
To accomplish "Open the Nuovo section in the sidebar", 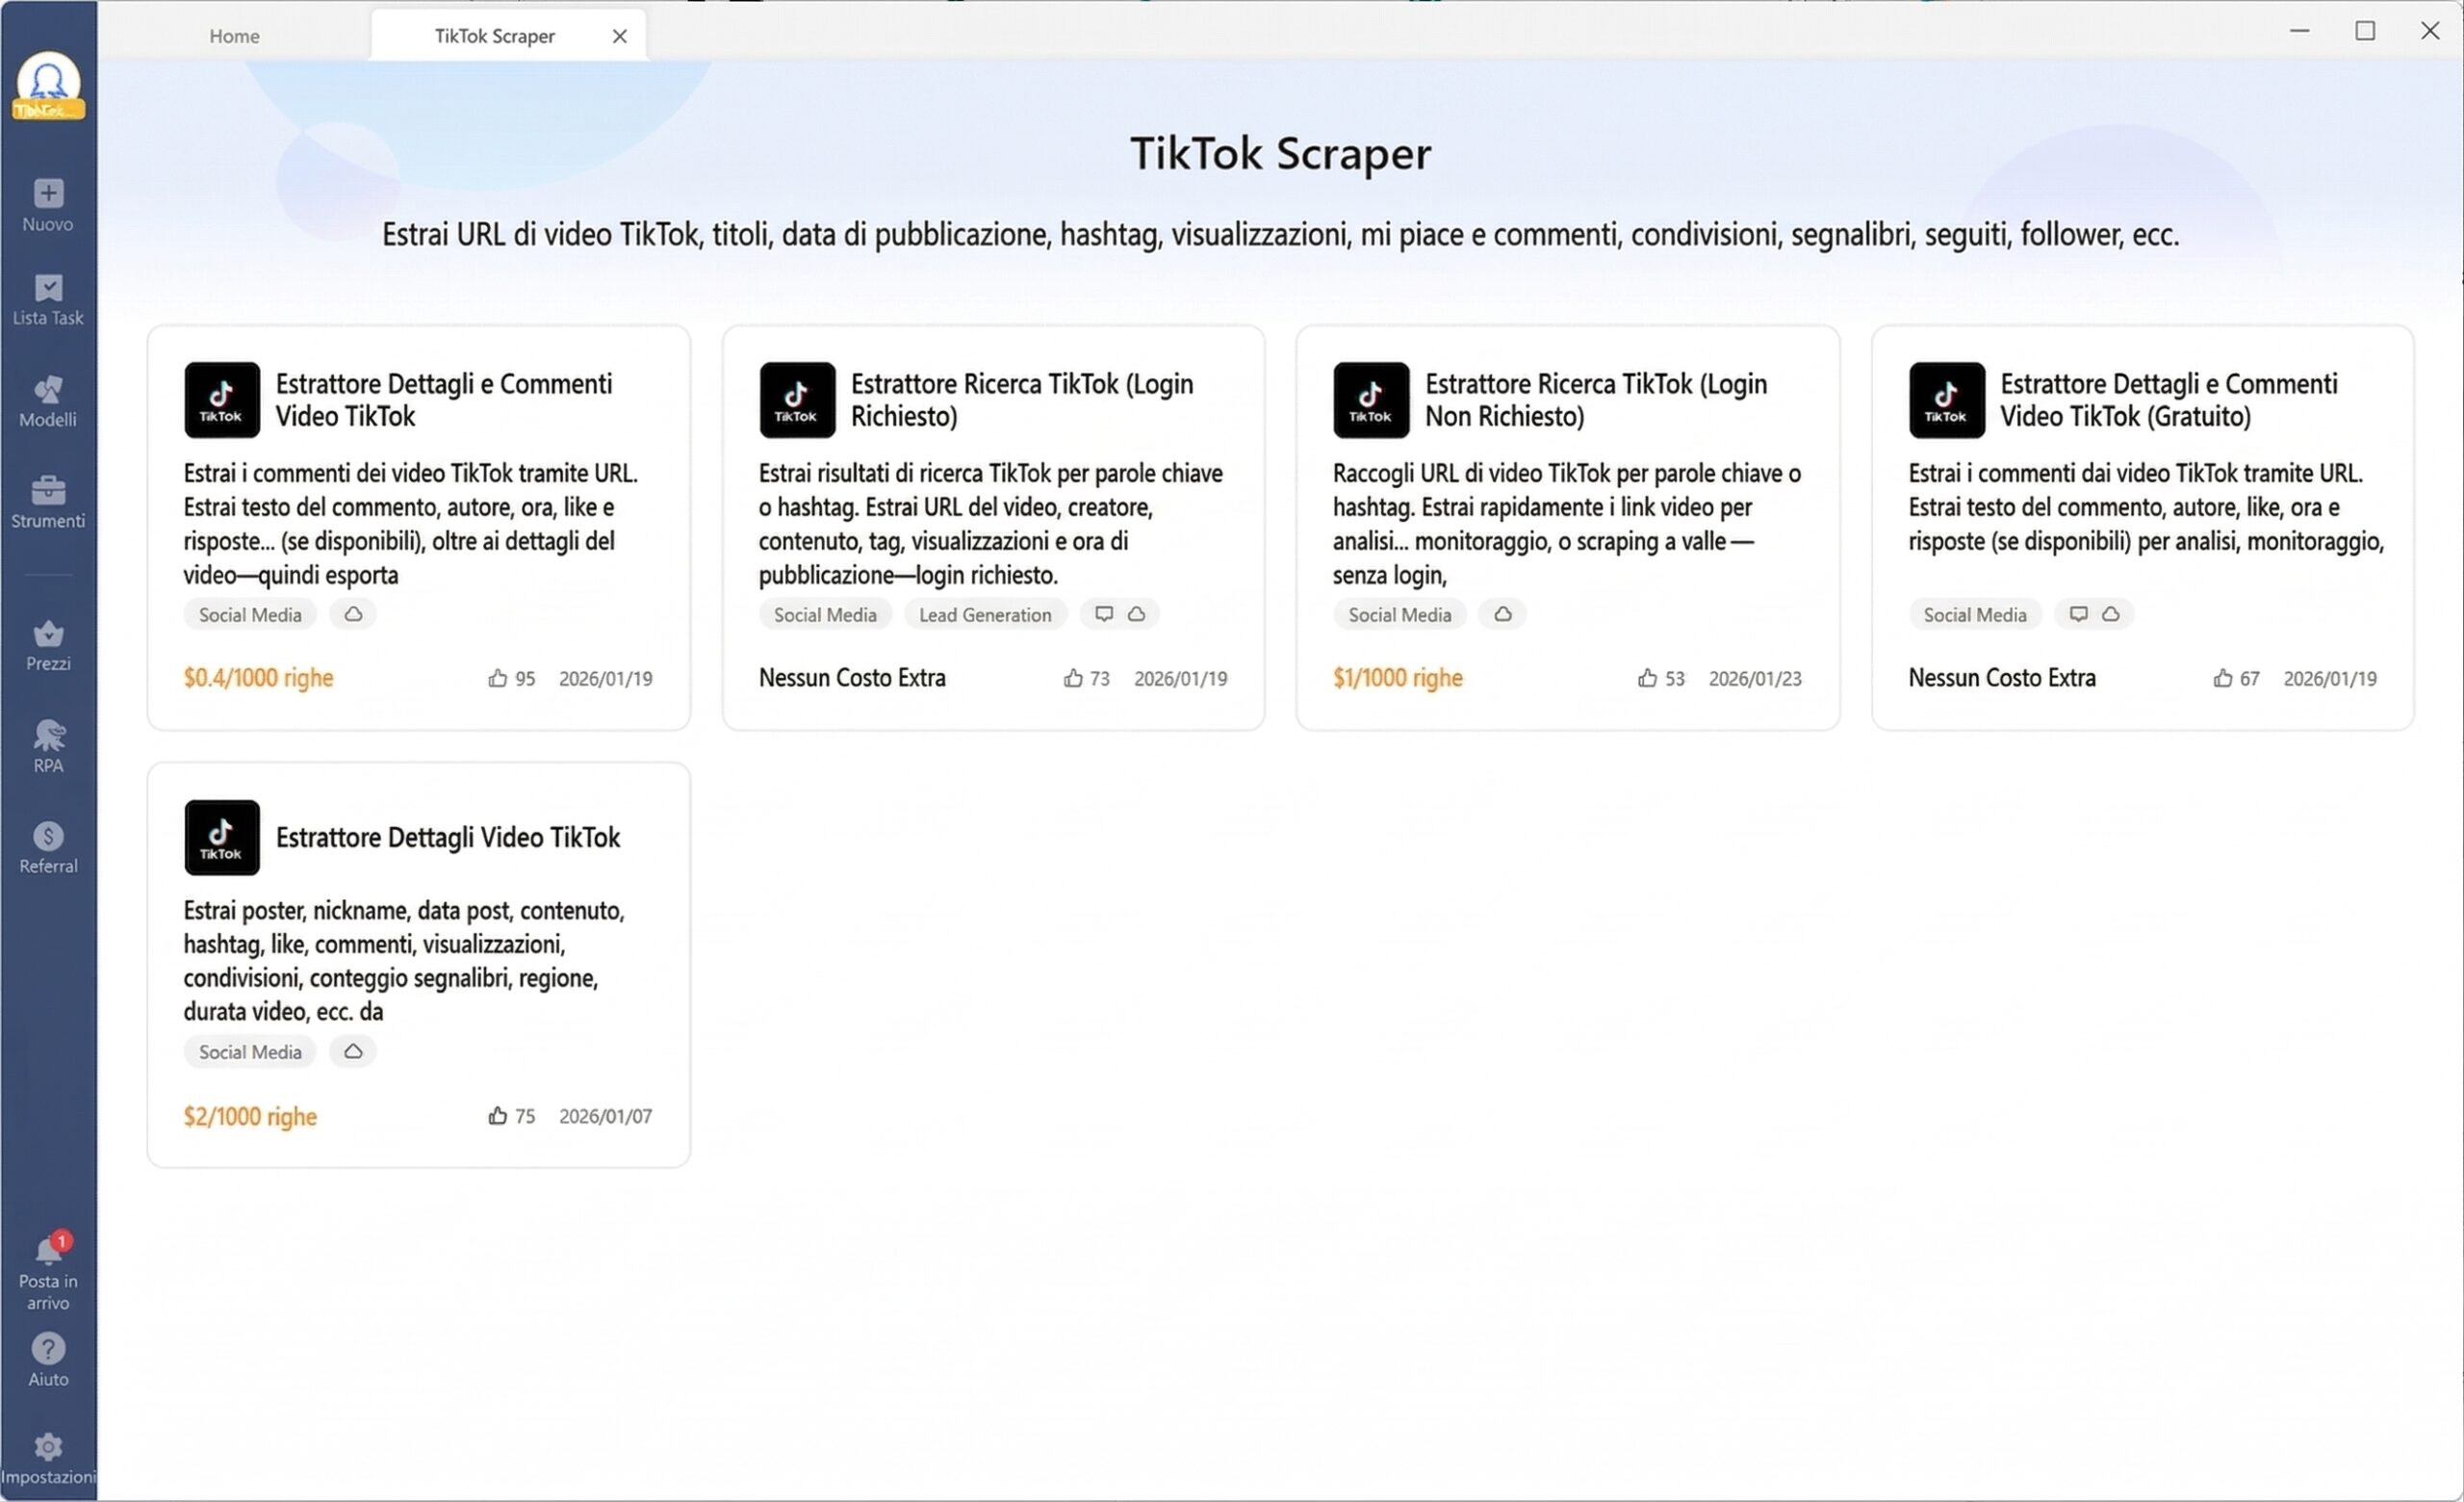I will [48, 205].
